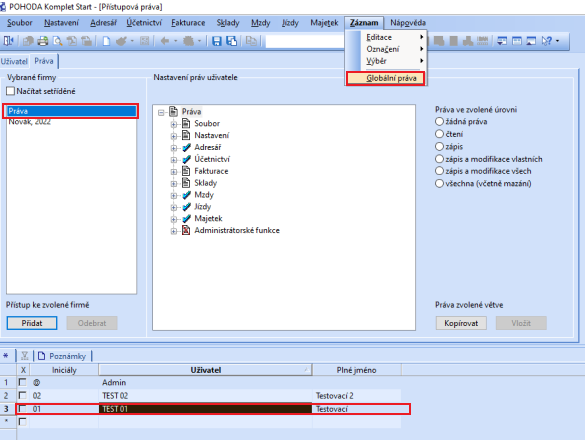The width and height of the screenshot is (585, 440).
Task: Select the Admin user cell
Action: [x=205, y=382]
